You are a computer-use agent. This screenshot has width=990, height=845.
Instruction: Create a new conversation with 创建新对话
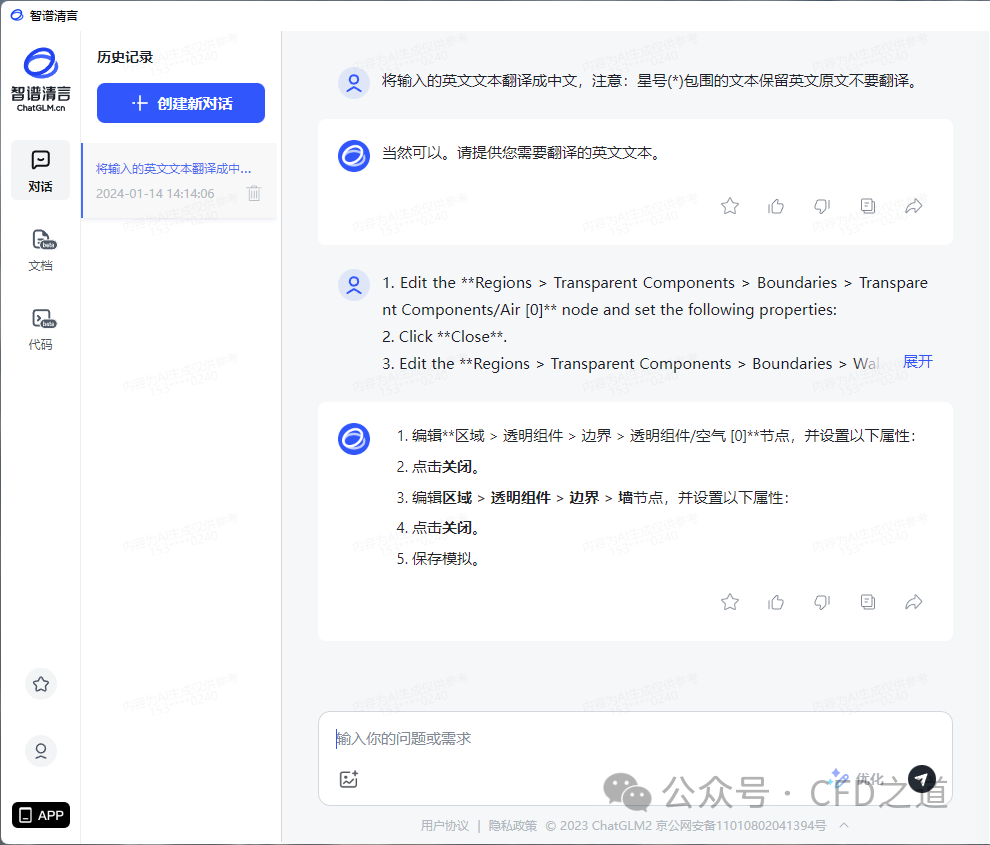click(x=181, y=103)
